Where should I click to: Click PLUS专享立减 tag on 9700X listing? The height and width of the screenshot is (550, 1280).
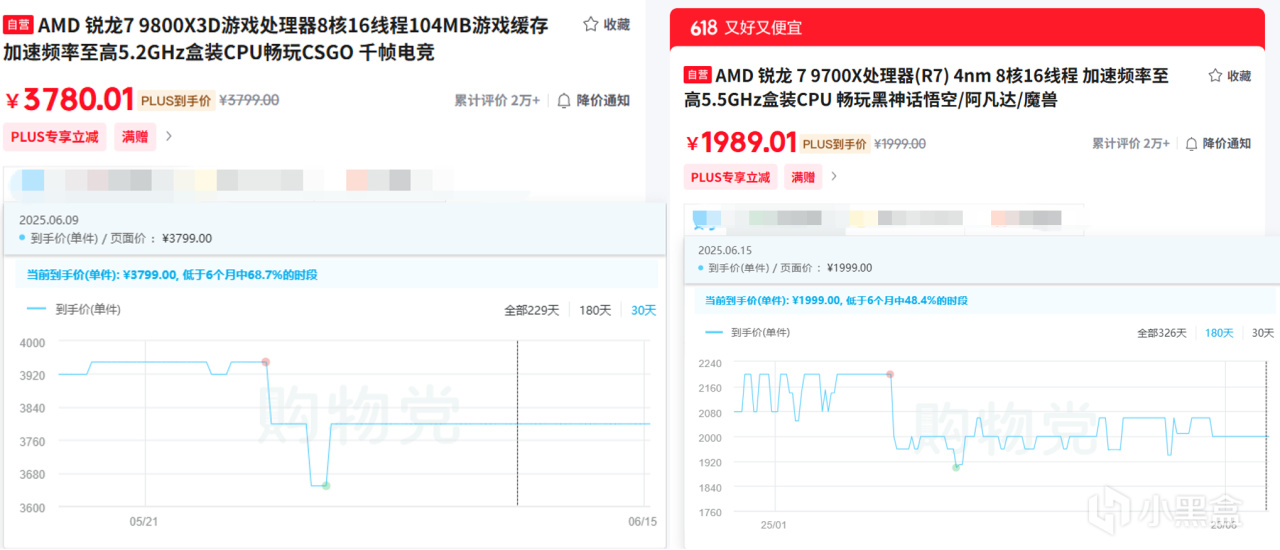tap(731, 177)
